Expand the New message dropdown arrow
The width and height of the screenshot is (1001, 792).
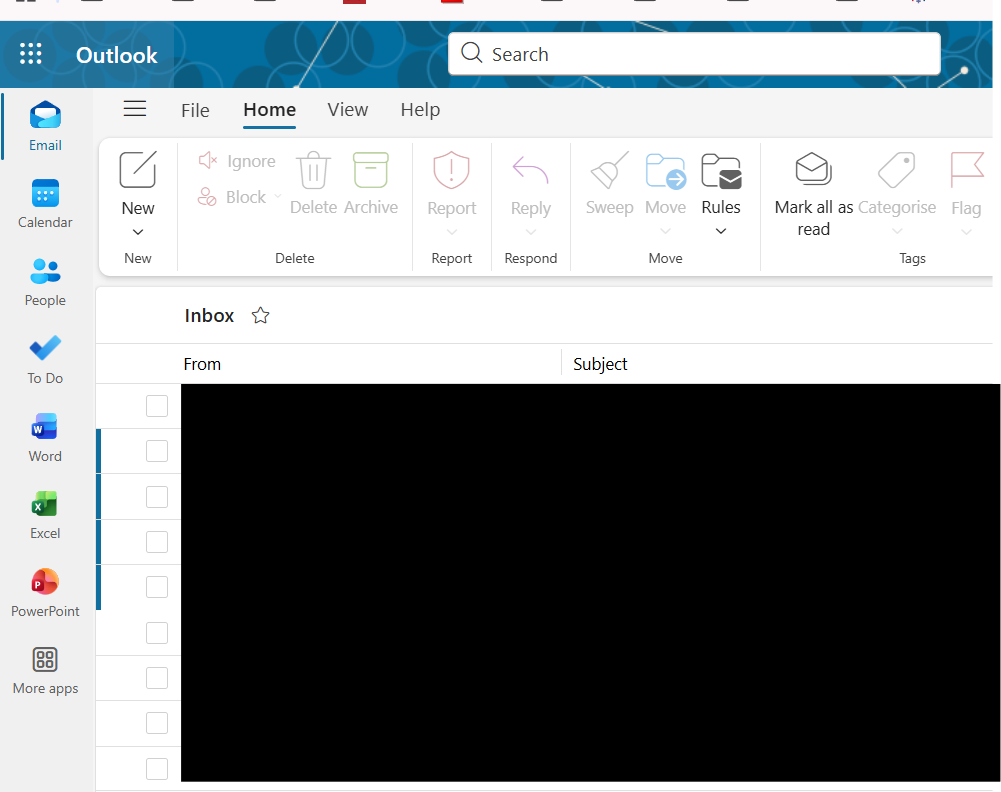coord(137,231)
